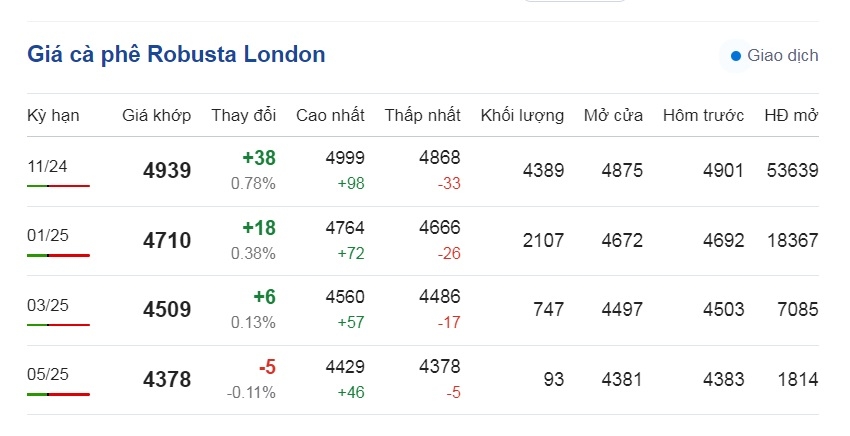The image size is (850, 436).
Task: Click the HĐ mở column header
Action: [x=791, y=115]
